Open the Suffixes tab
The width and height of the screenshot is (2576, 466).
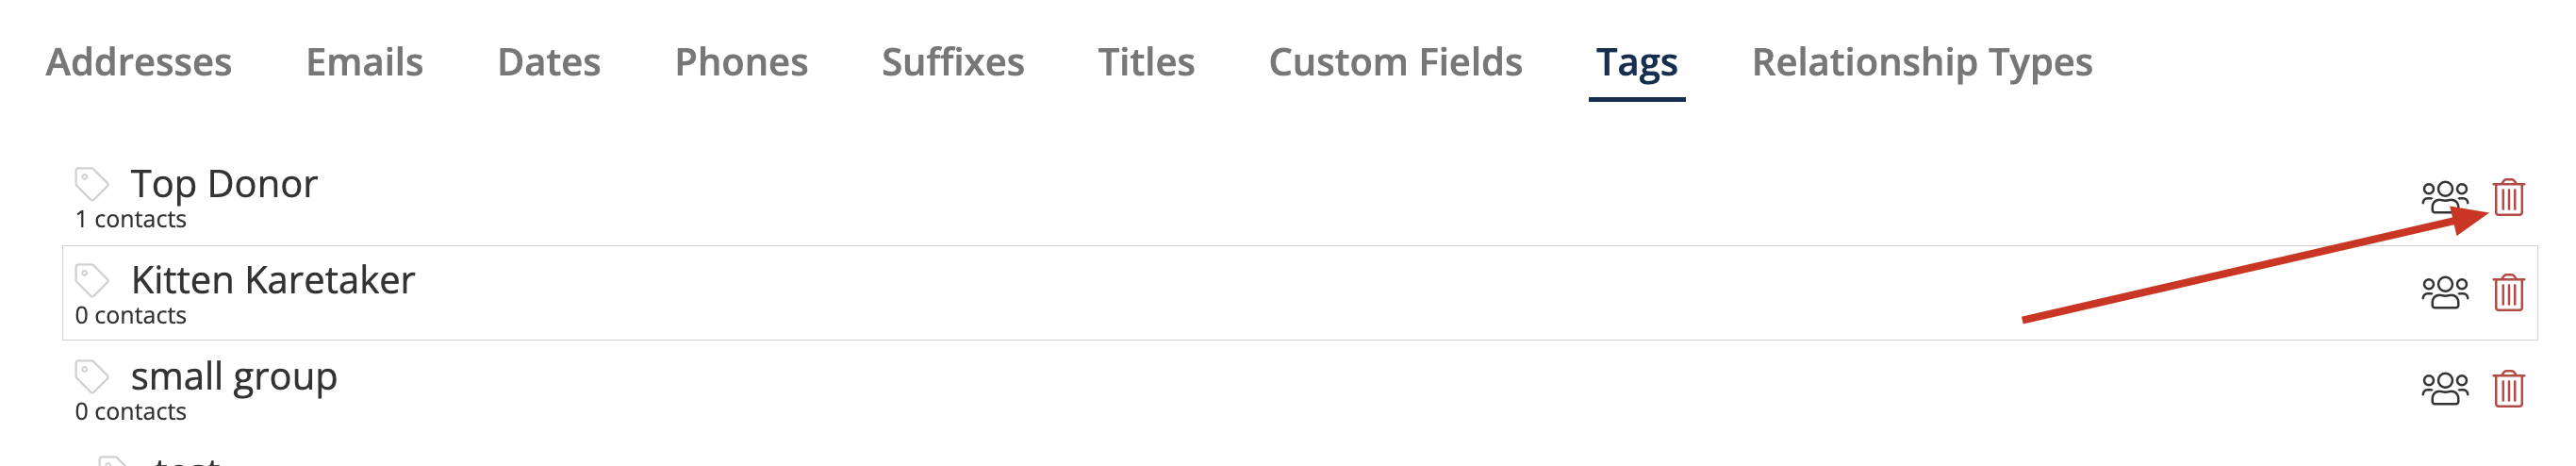(952, 62)
